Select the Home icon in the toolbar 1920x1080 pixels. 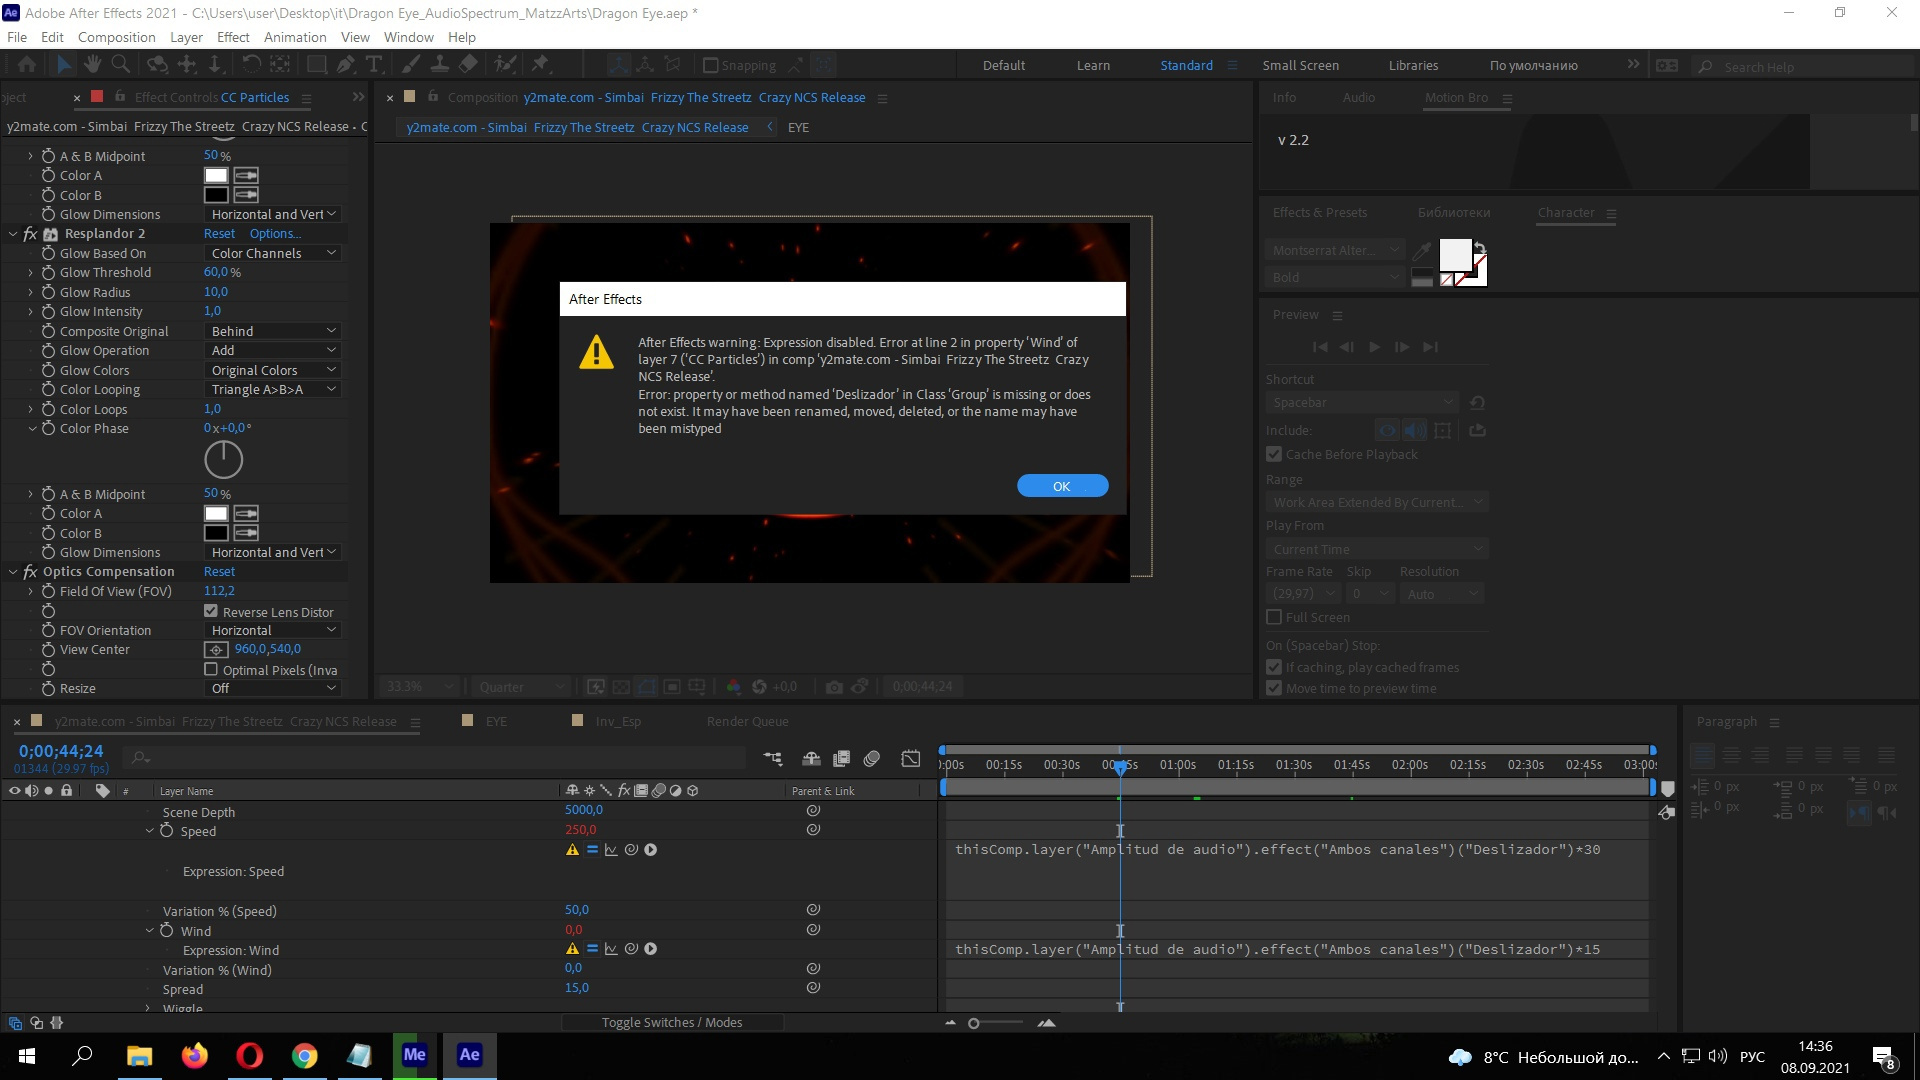click(x=27, y=65)
